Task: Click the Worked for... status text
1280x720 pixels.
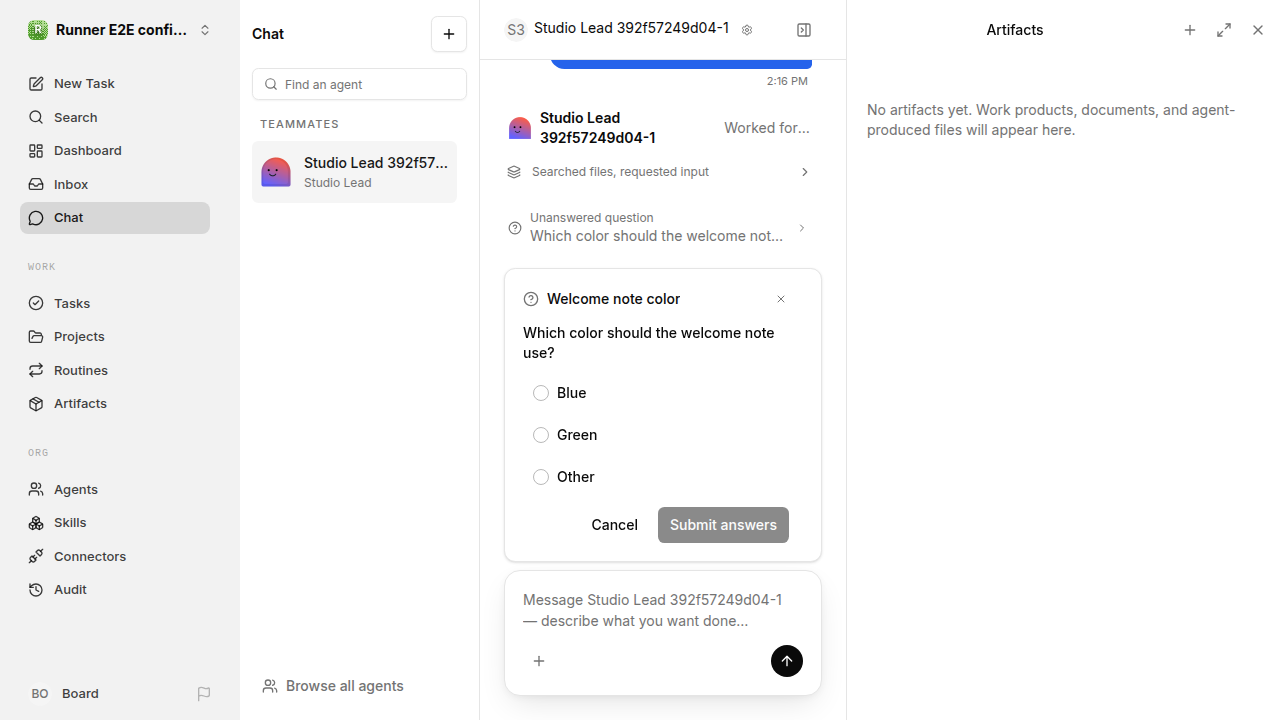Action: point(767,128)
